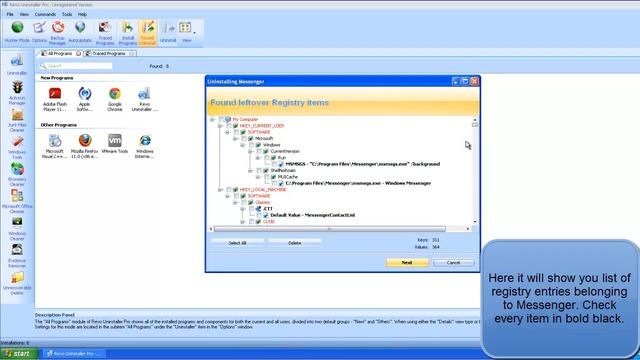This screenshot has width=640, height=360.
Task: Check the HKEY_LOCAL_MACHINE checkbox
Action: click(229, 190)
